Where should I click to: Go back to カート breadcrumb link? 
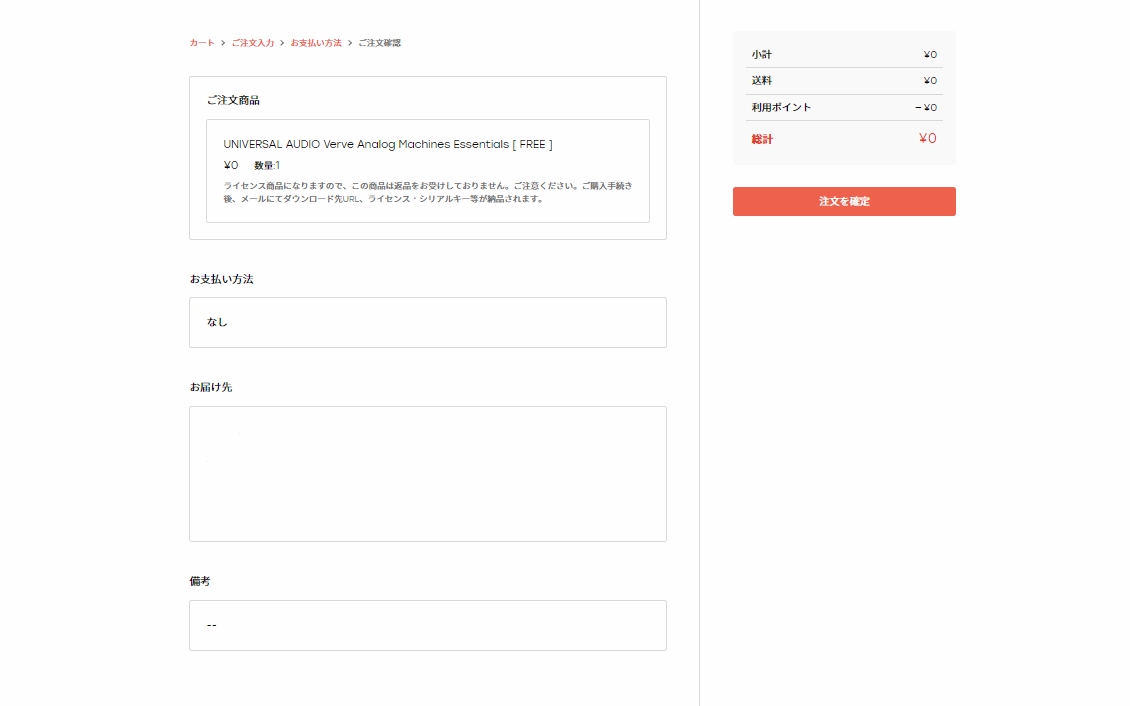click(202, 43)
